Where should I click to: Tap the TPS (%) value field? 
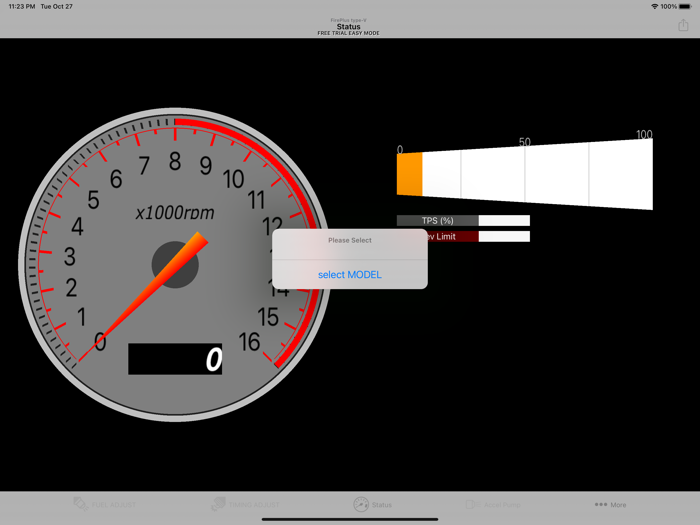coord(504,221)
